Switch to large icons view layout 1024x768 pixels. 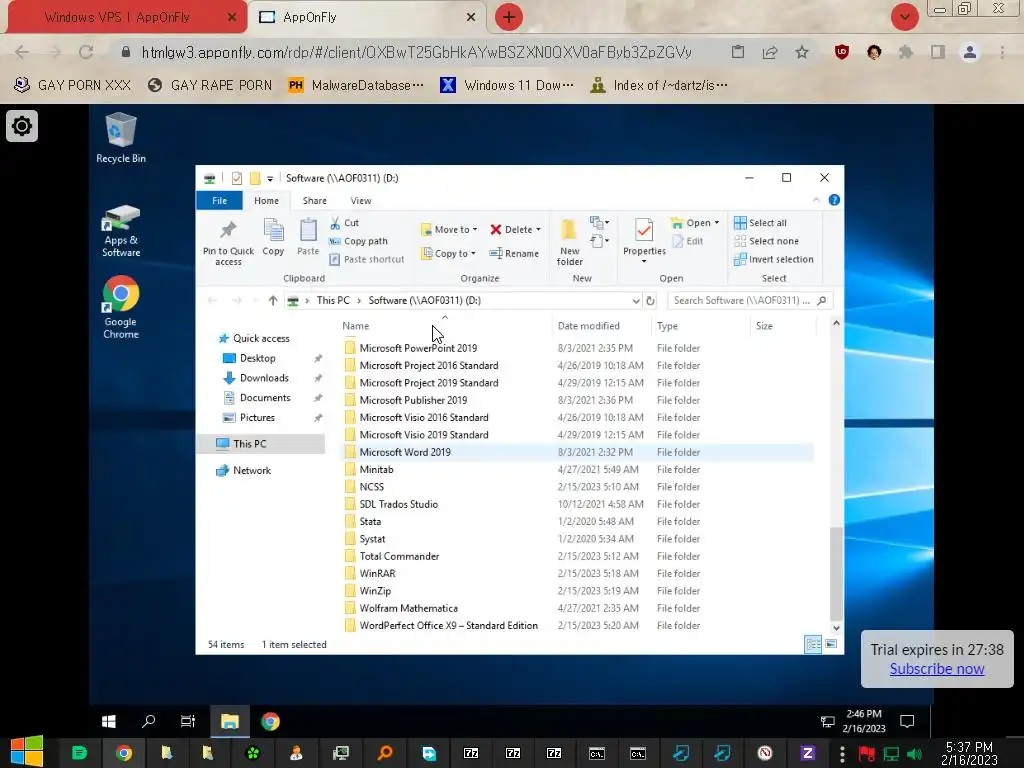[831, 644]
